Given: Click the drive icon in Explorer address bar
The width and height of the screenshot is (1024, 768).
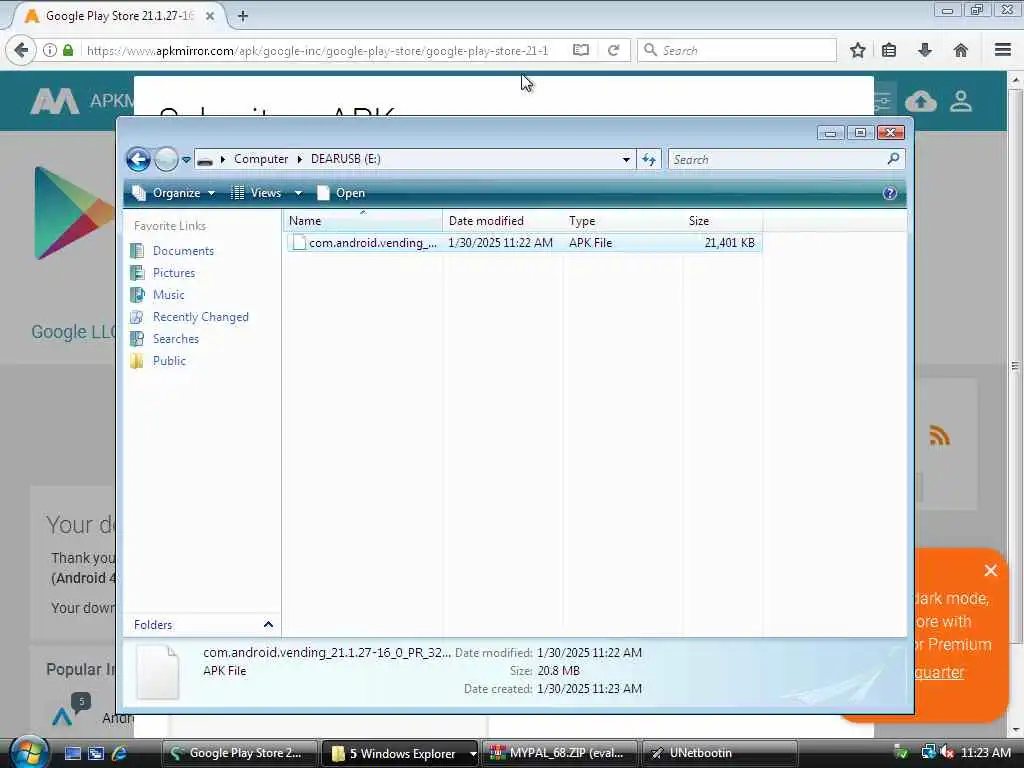Looking at the screenshot, I should (x=205, y=159).
